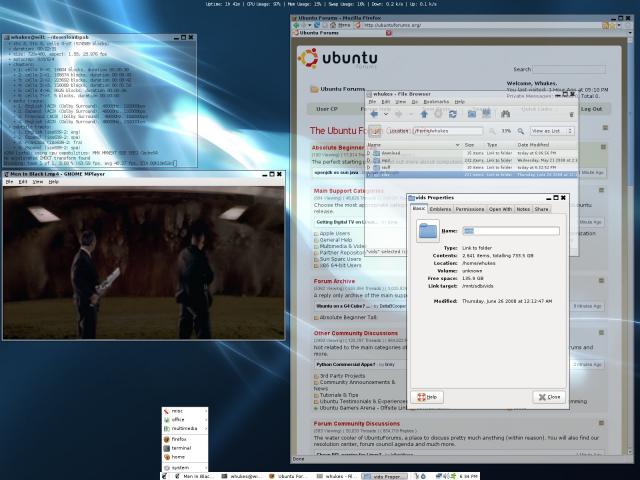Open the View as List dropdown
The width and height of the screenshot is (640, 480).
(x=552, y=131)
